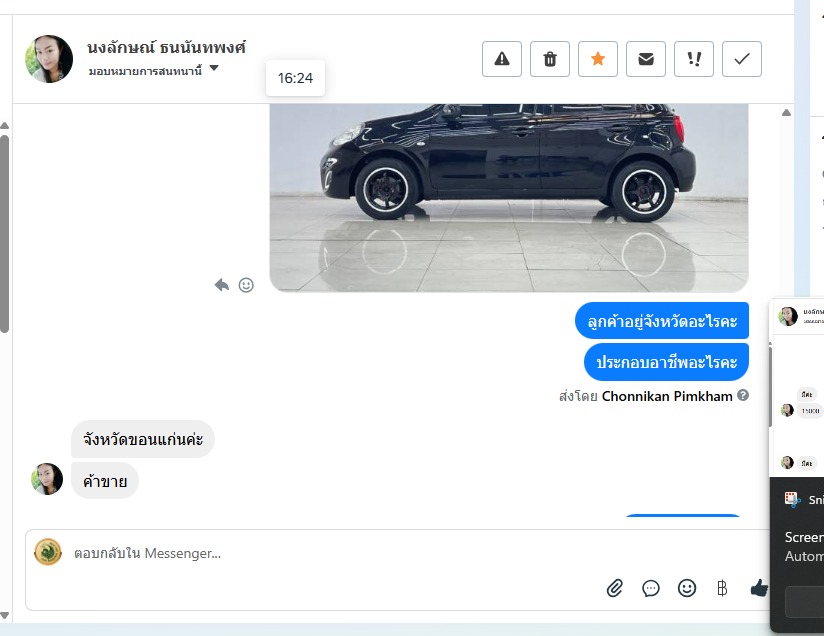Click the left panel scroll-down arrow
The width and height of the screenshot is (824, 636).
[x=4, y=615]
